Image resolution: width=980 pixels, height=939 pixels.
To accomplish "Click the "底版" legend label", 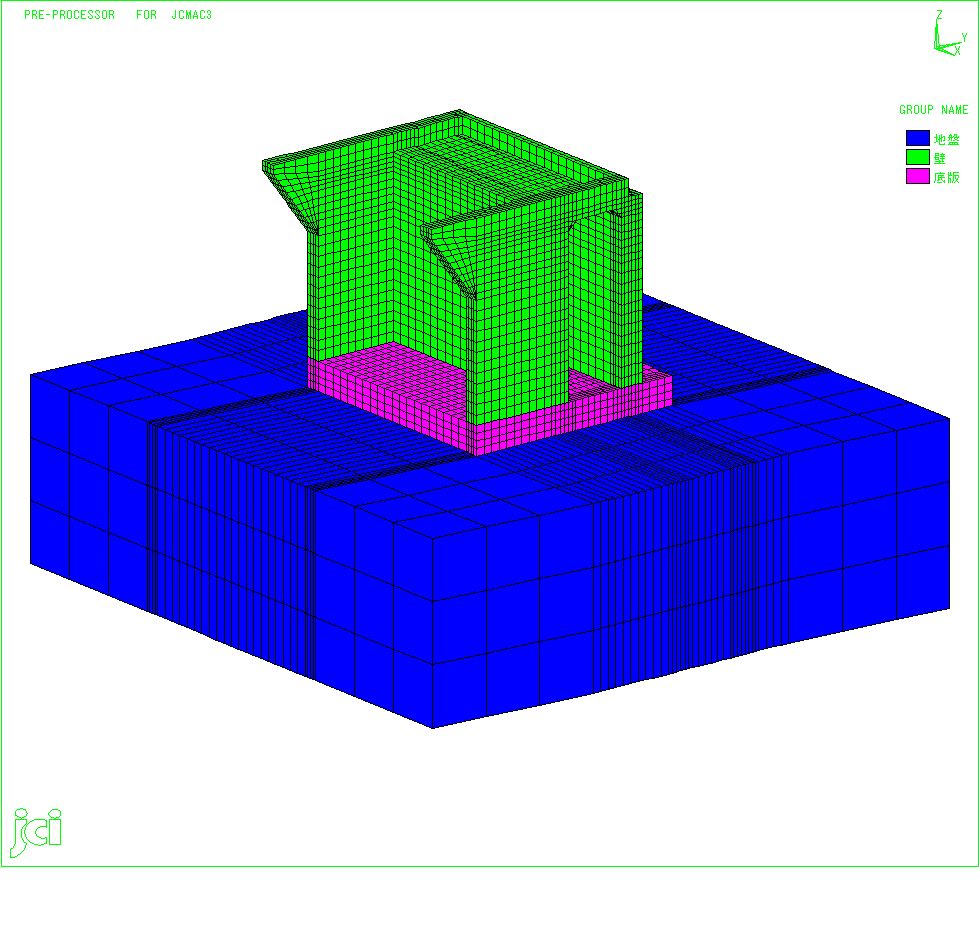I will coord(946,177).
